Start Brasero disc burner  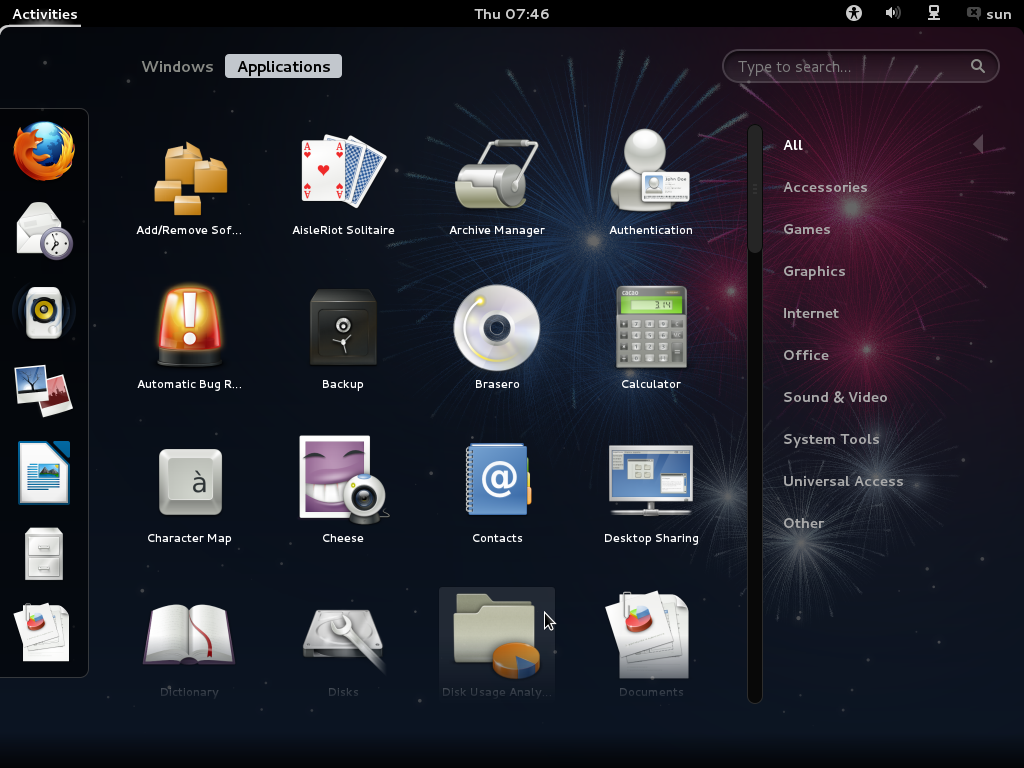[x=497, y=330]
